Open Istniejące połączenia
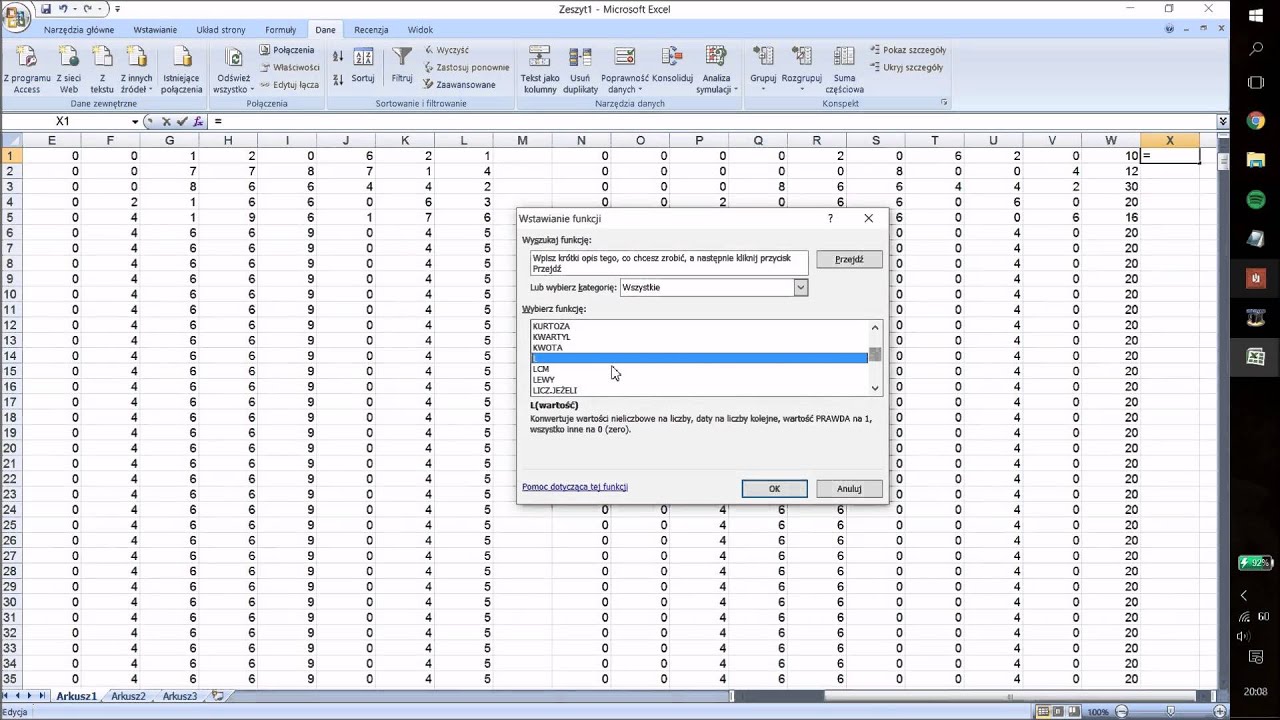 click(181, 70)
